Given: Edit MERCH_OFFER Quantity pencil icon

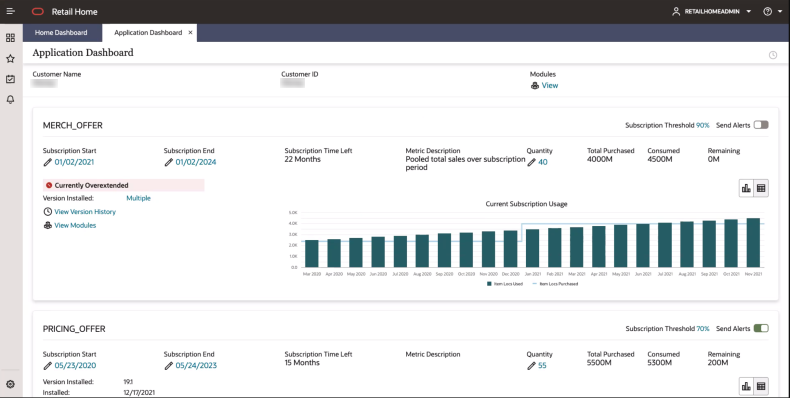Looking at the screenshot, I should point(532,162).
